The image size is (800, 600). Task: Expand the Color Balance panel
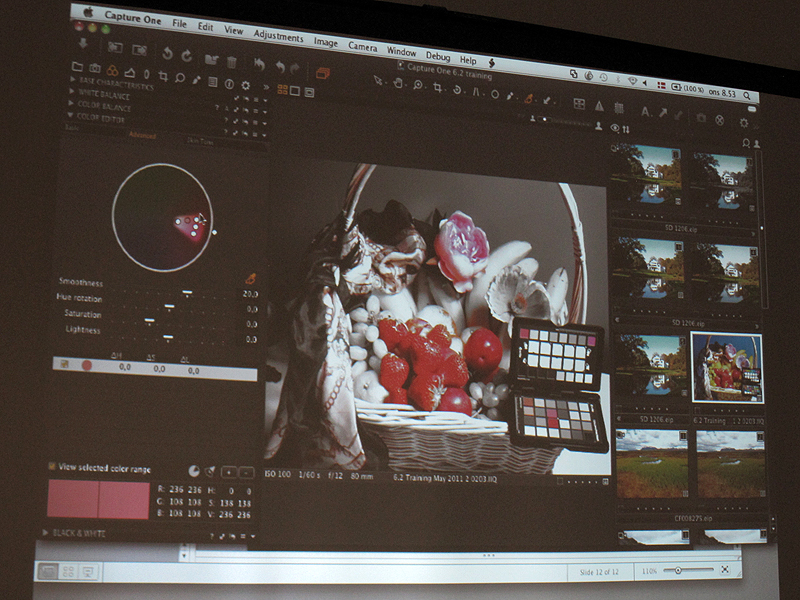[x=71, y=103]
